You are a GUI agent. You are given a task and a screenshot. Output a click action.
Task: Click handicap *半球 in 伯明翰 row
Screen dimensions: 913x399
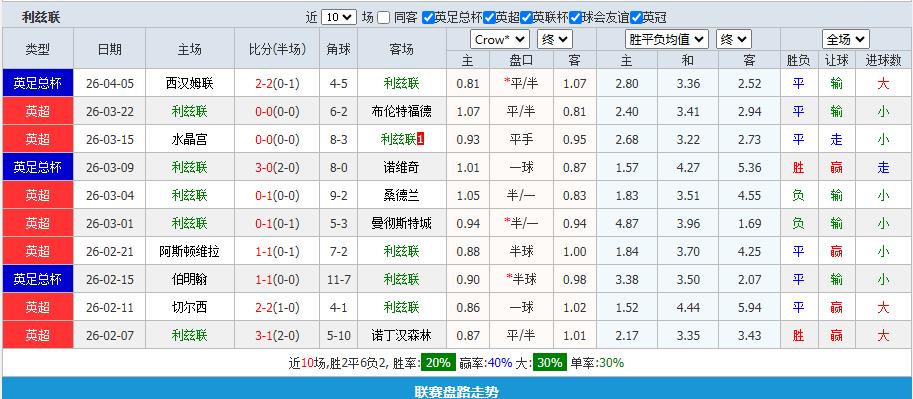[522, 279]
